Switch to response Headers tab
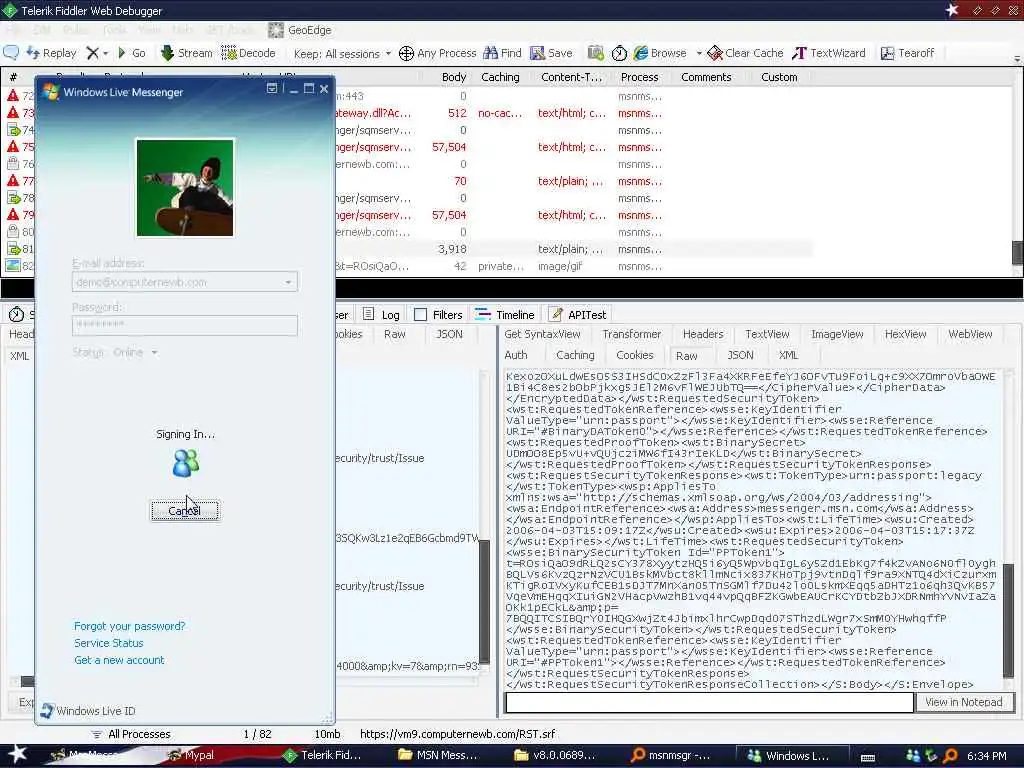The width and height of the screenshot is (1024, 768). [x=703, y=334]
